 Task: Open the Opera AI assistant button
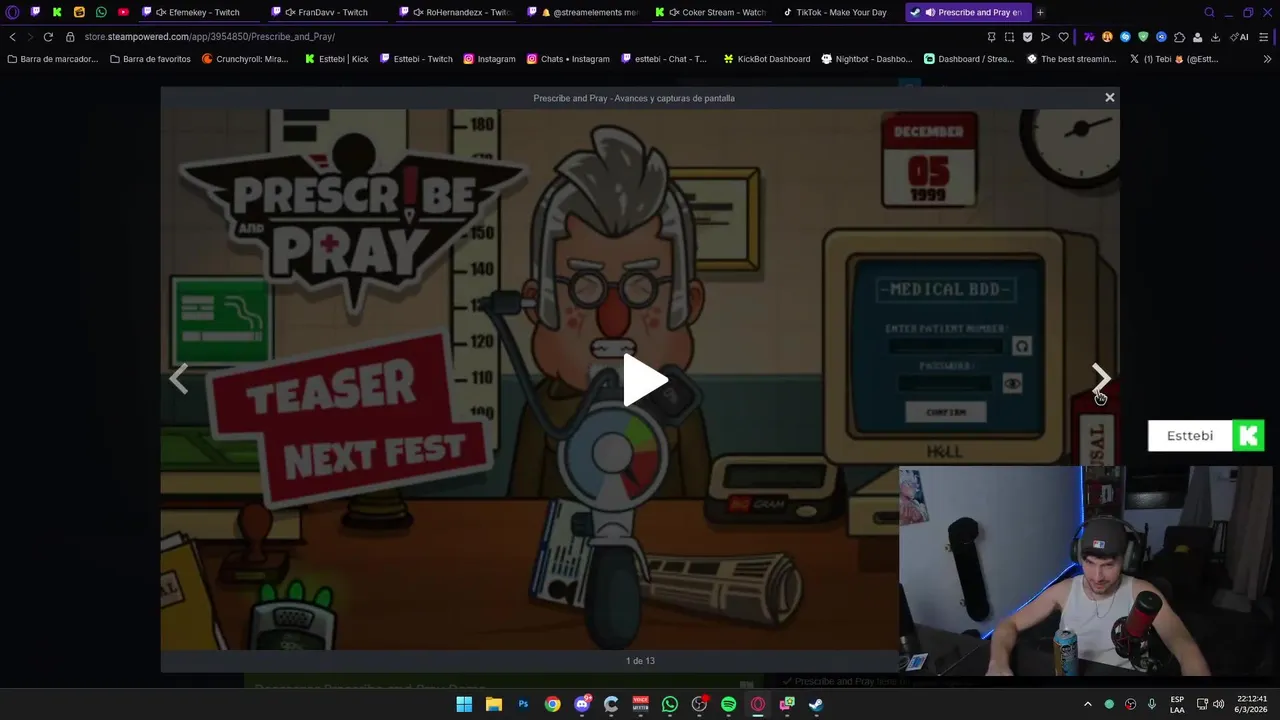[1239, 37]
